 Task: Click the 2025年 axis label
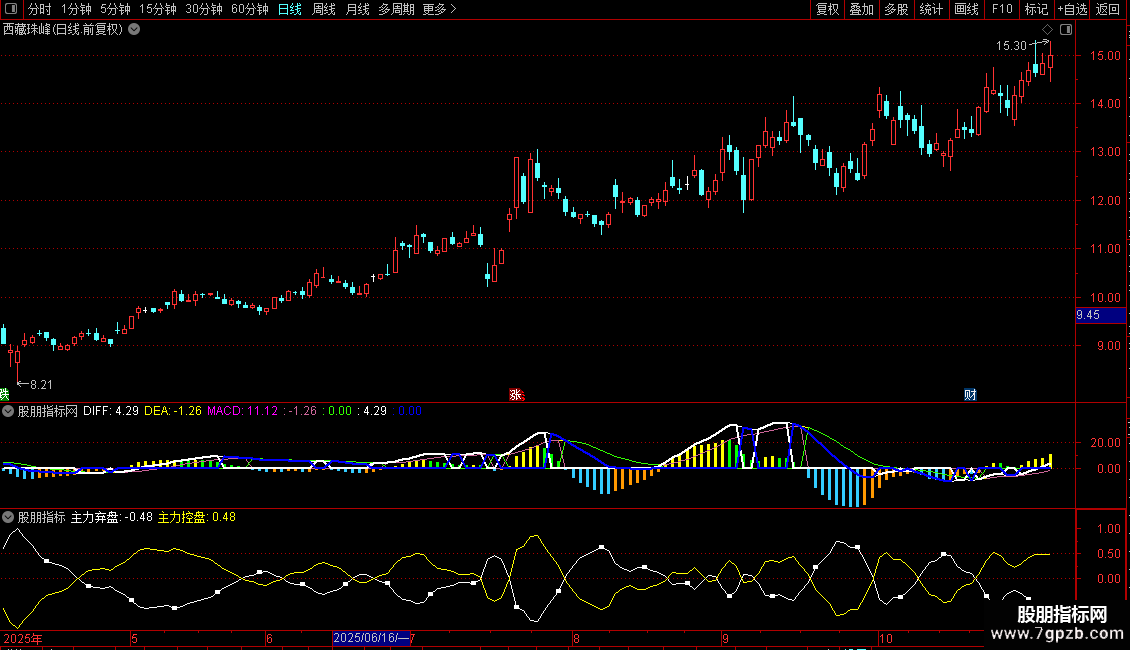23,638
